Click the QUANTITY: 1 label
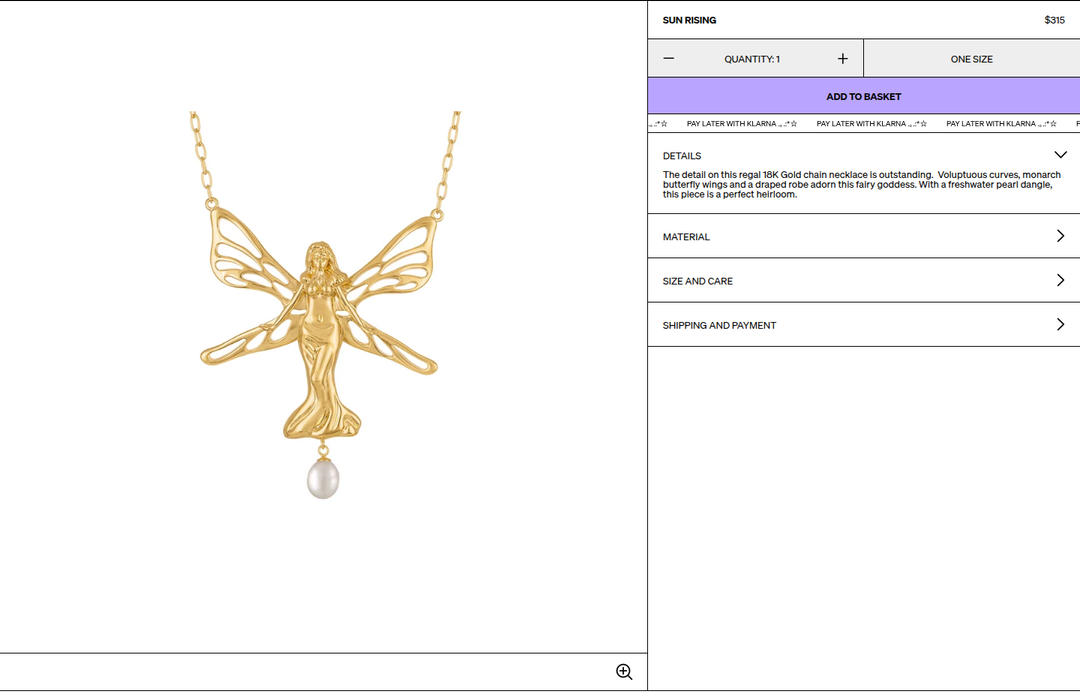The height and width of the screenshot is (692, 1080). tap(752, 59)
